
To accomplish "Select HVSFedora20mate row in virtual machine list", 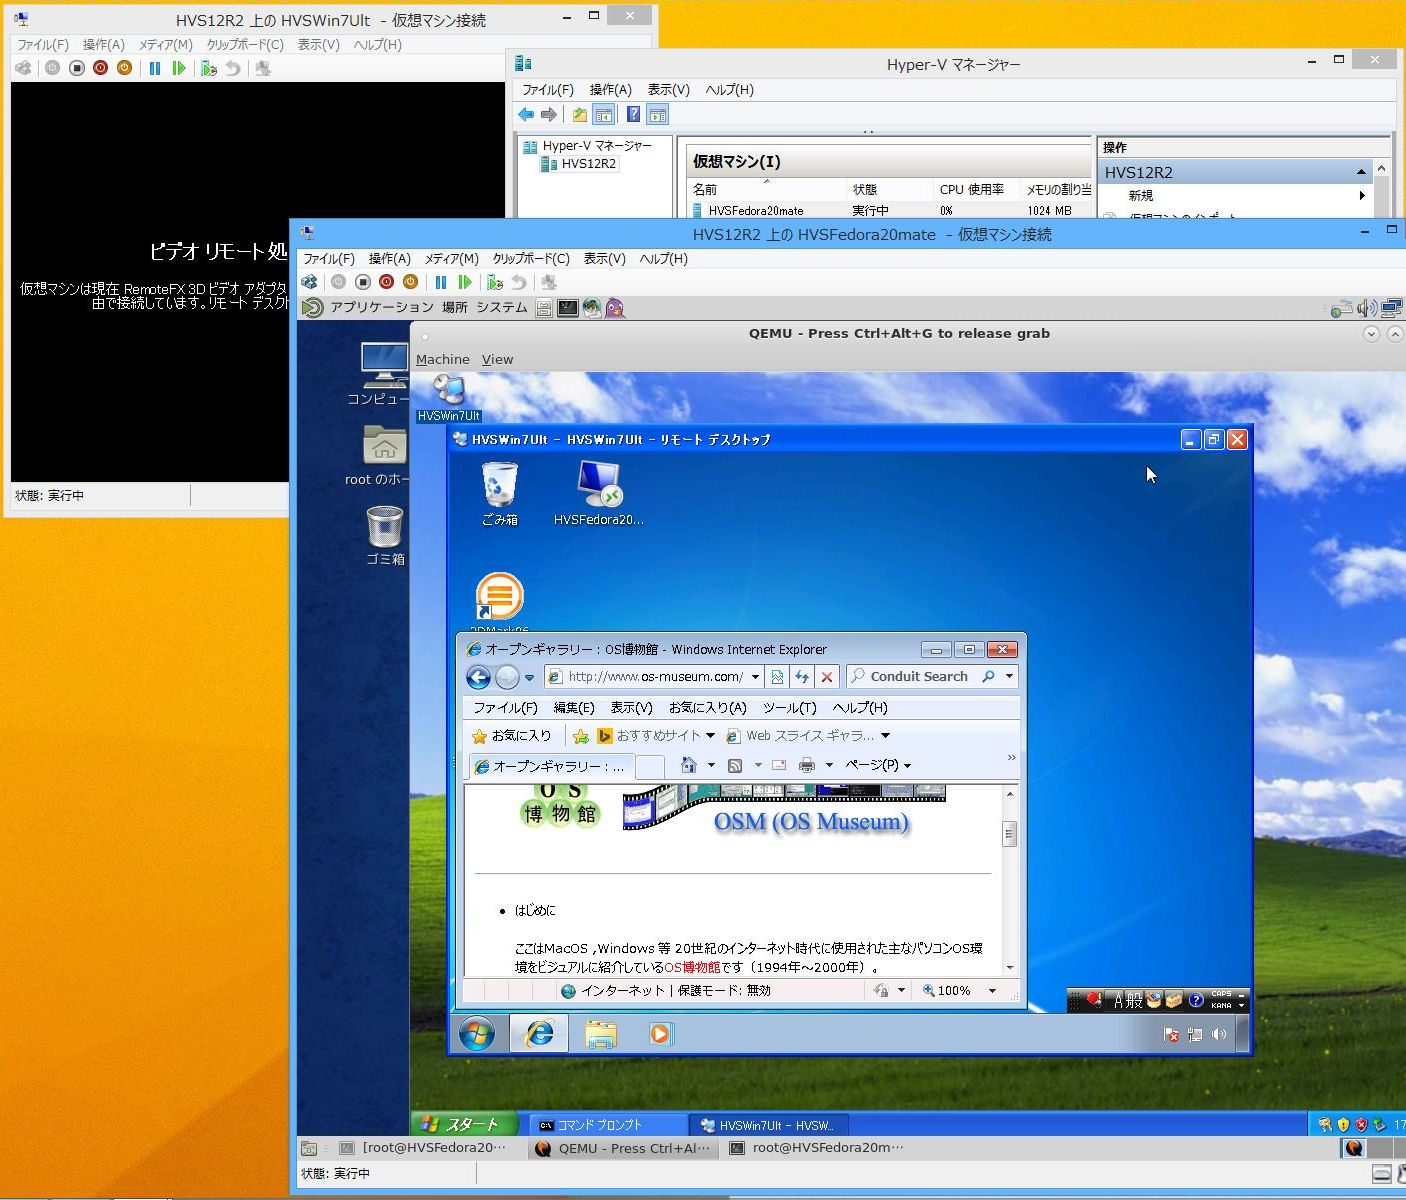I will tap(890, 210).
